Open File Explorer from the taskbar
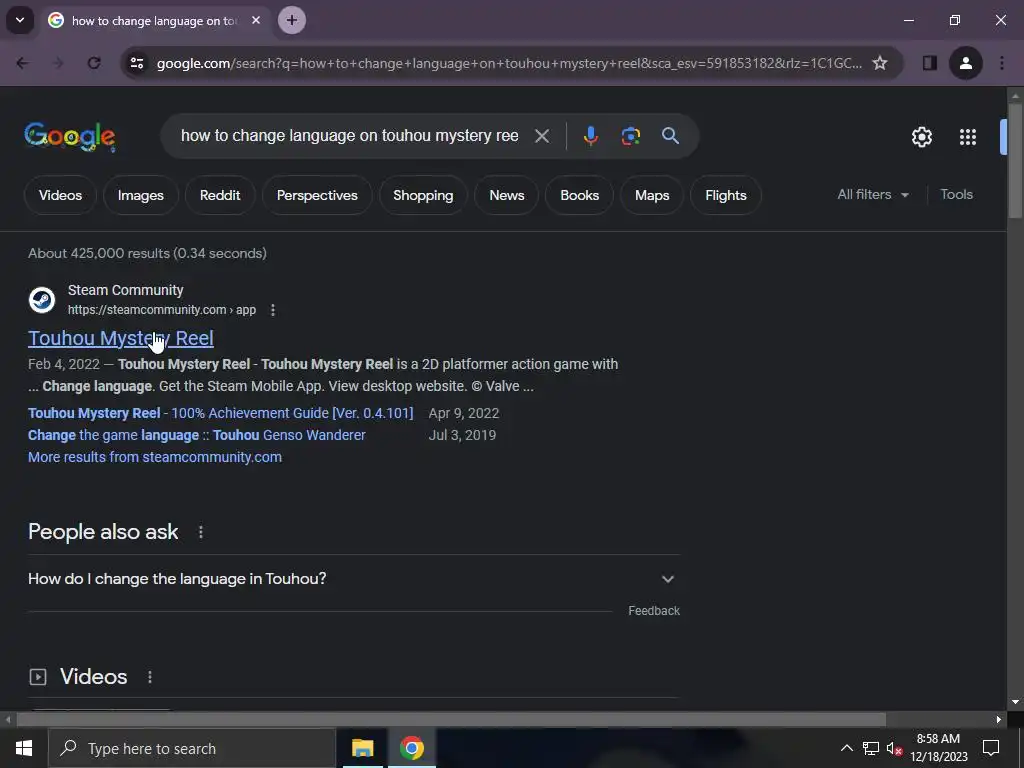The height and width of the screenshot is (768, 1024). pos(362,748)
